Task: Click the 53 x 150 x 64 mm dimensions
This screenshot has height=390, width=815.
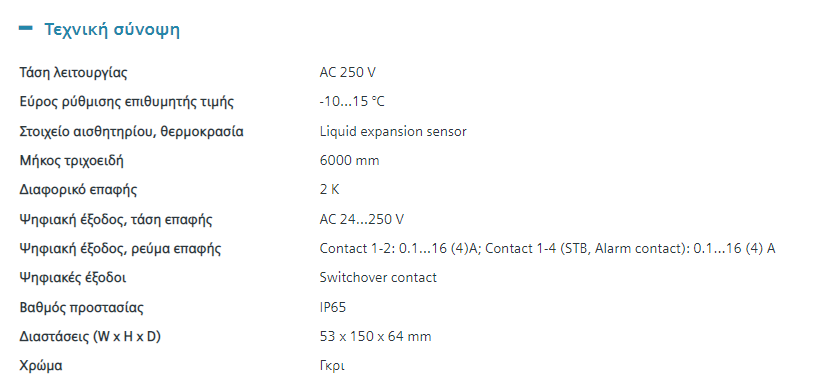Action: pyautogui.click(x=375, y=336)
